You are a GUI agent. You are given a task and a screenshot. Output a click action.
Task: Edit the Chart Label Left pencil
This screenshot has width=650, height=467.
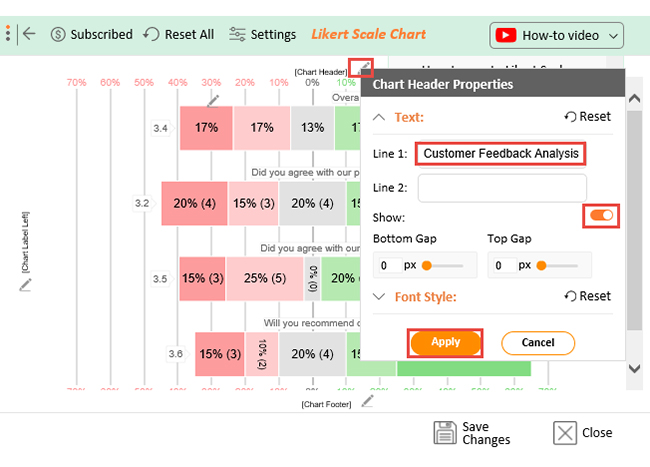point(25,285)
